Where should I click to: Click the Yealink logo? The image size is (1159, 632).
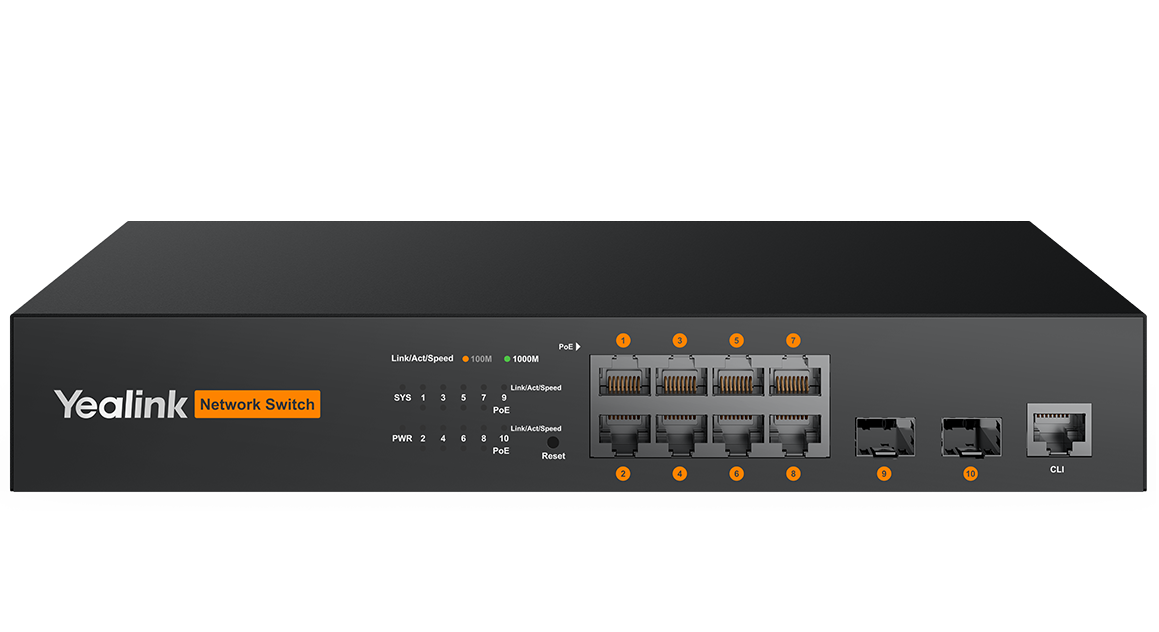coord(121,404)
